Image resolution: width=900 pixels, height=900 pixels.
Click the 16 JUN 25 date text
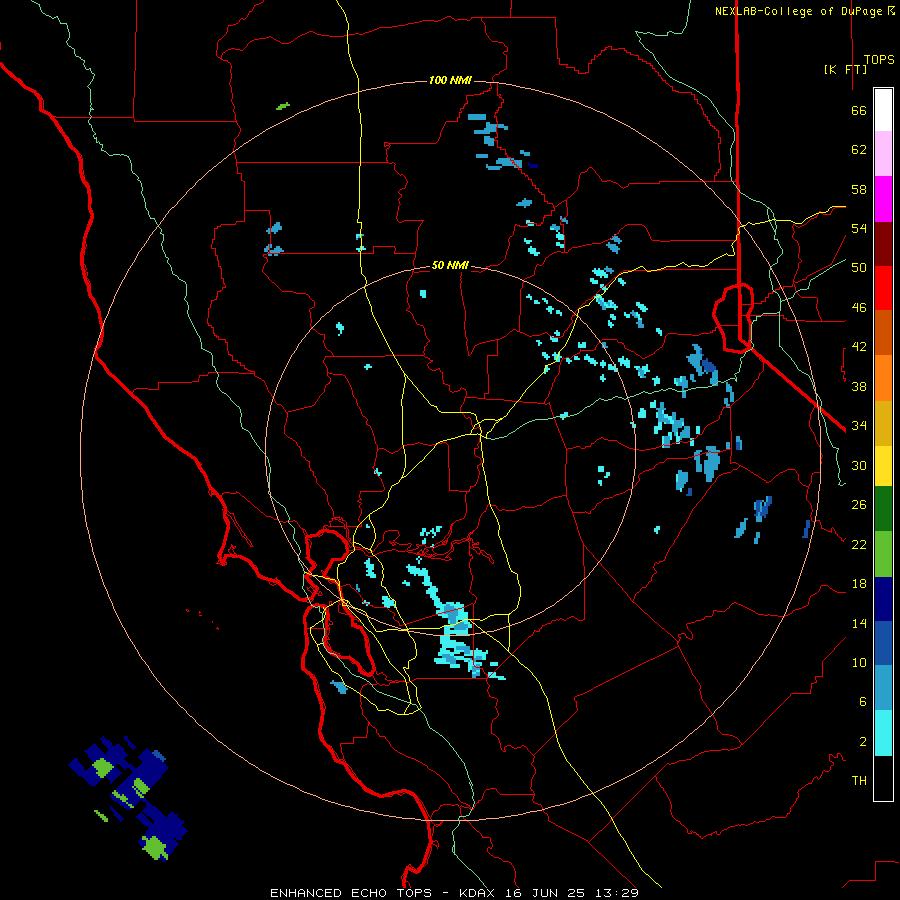pyautogui.click(x=546, y=893)
